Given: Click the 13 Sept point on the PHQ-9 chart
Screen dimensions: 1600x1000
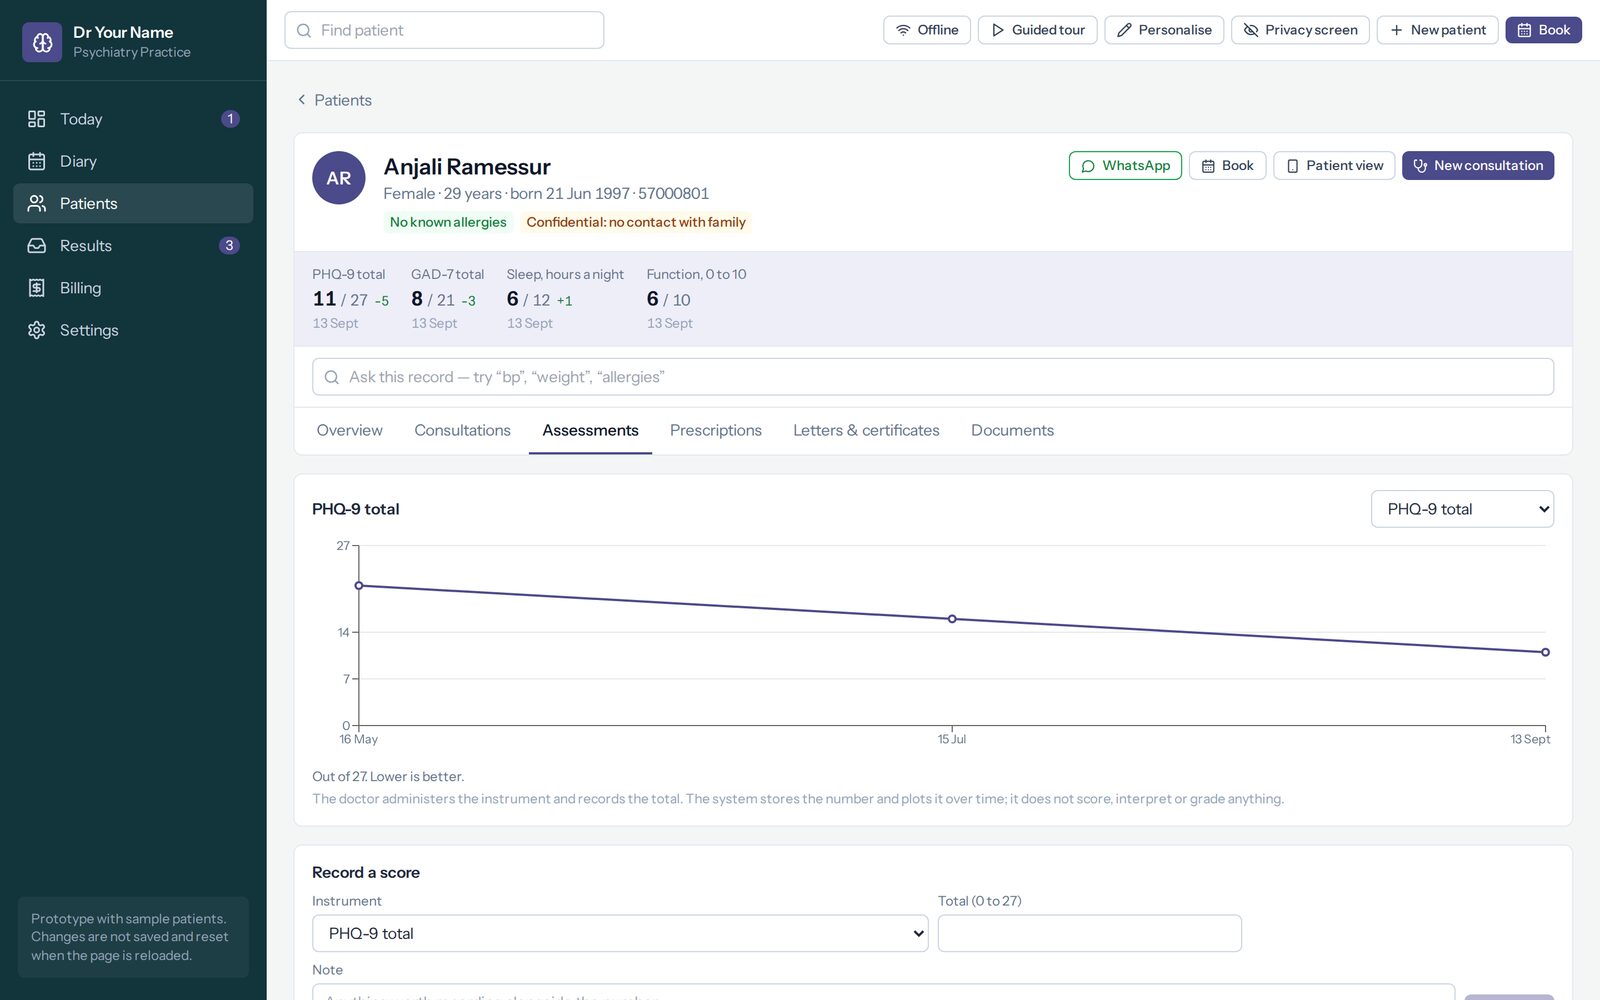Looking at the screenshot, I should click(1545, 652).
